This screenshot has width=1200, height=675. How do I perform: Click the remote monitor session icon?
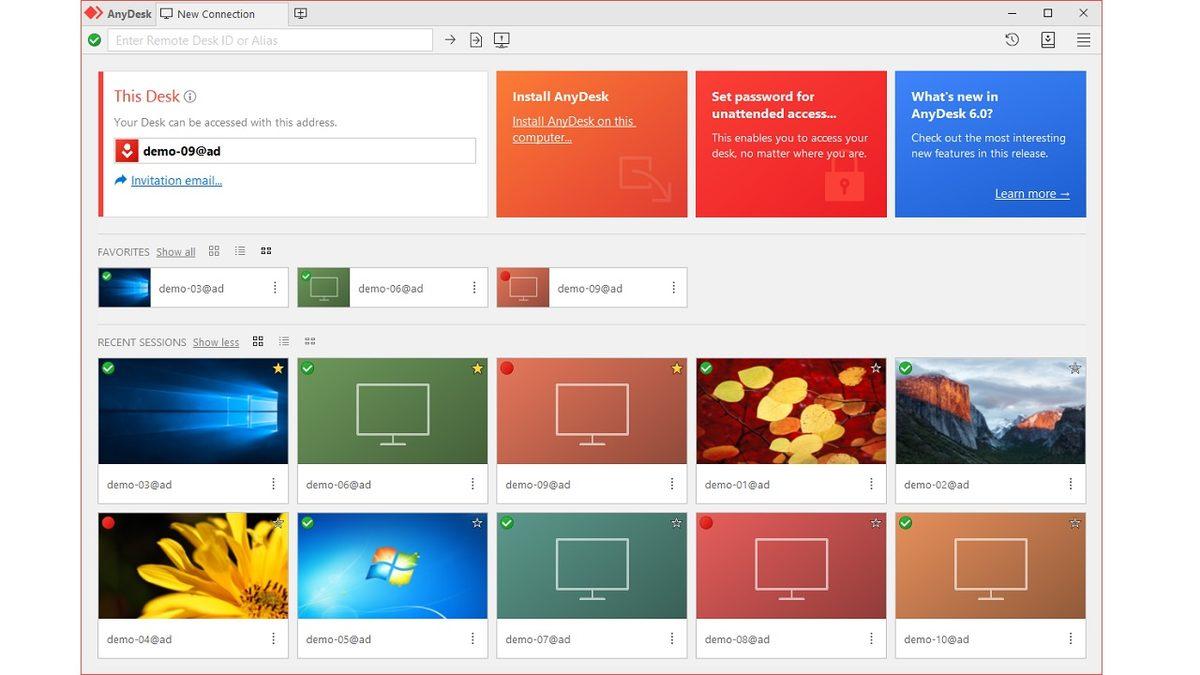tap(500, 39)
